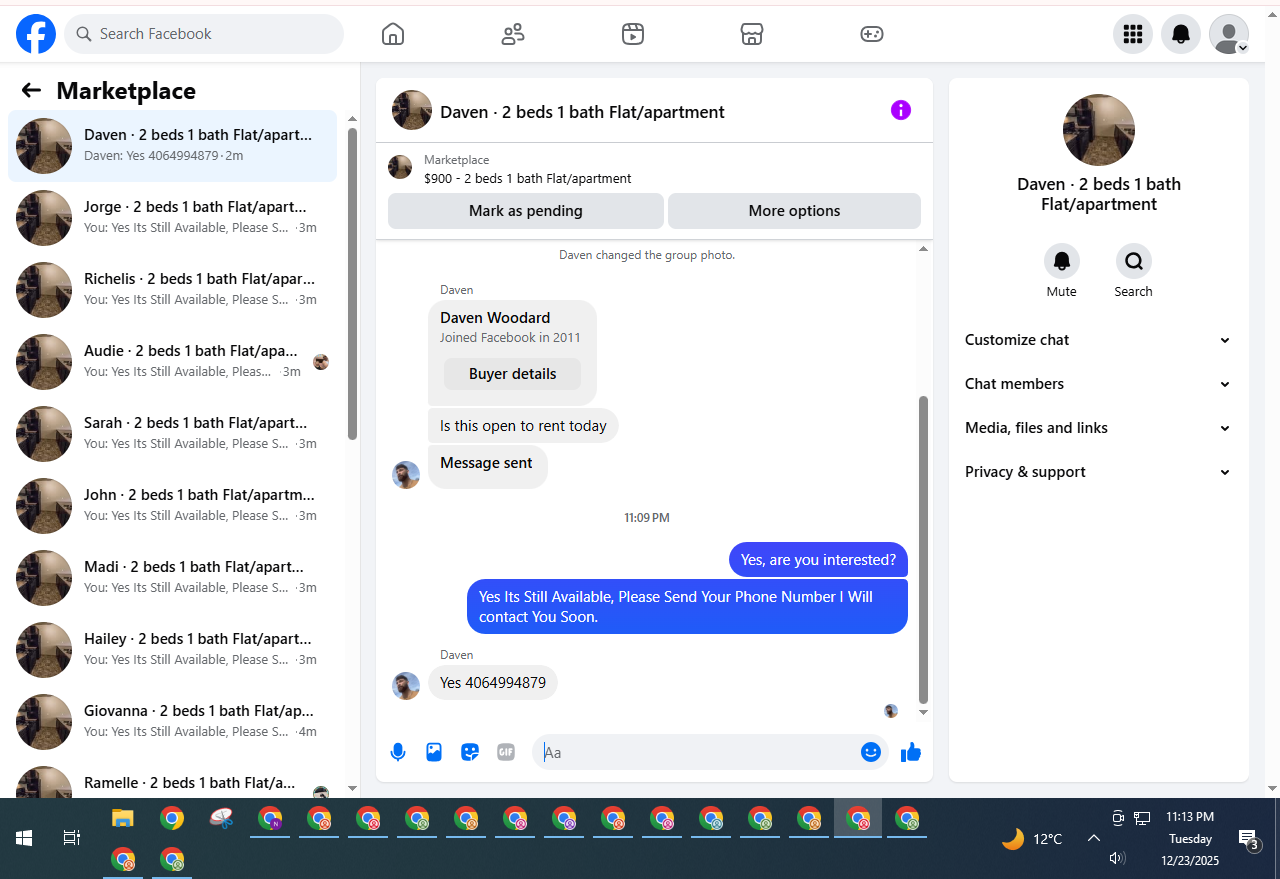Send a thumbs-up like

click(x=911, y=752)
